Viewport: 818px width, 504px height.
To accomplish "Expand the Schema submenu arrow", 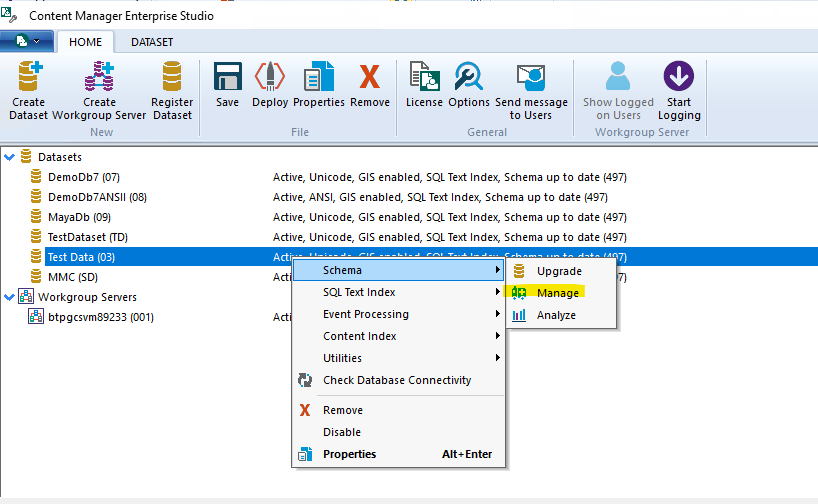I will 498,270.
